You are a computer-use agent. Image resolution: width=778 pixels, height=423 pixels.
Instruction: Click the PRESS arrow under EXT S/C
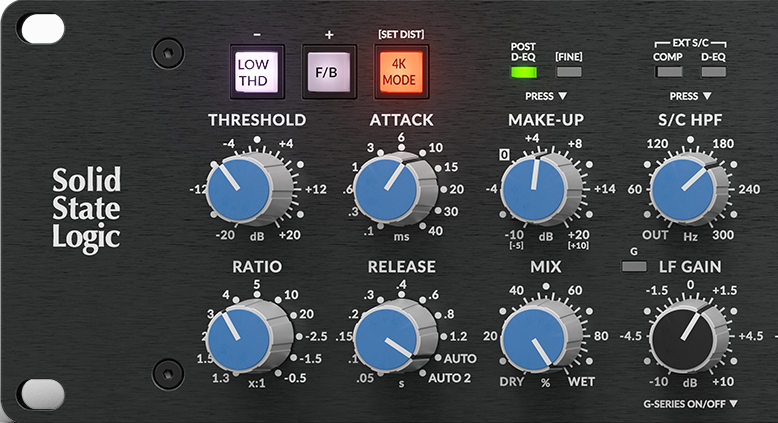690,96
